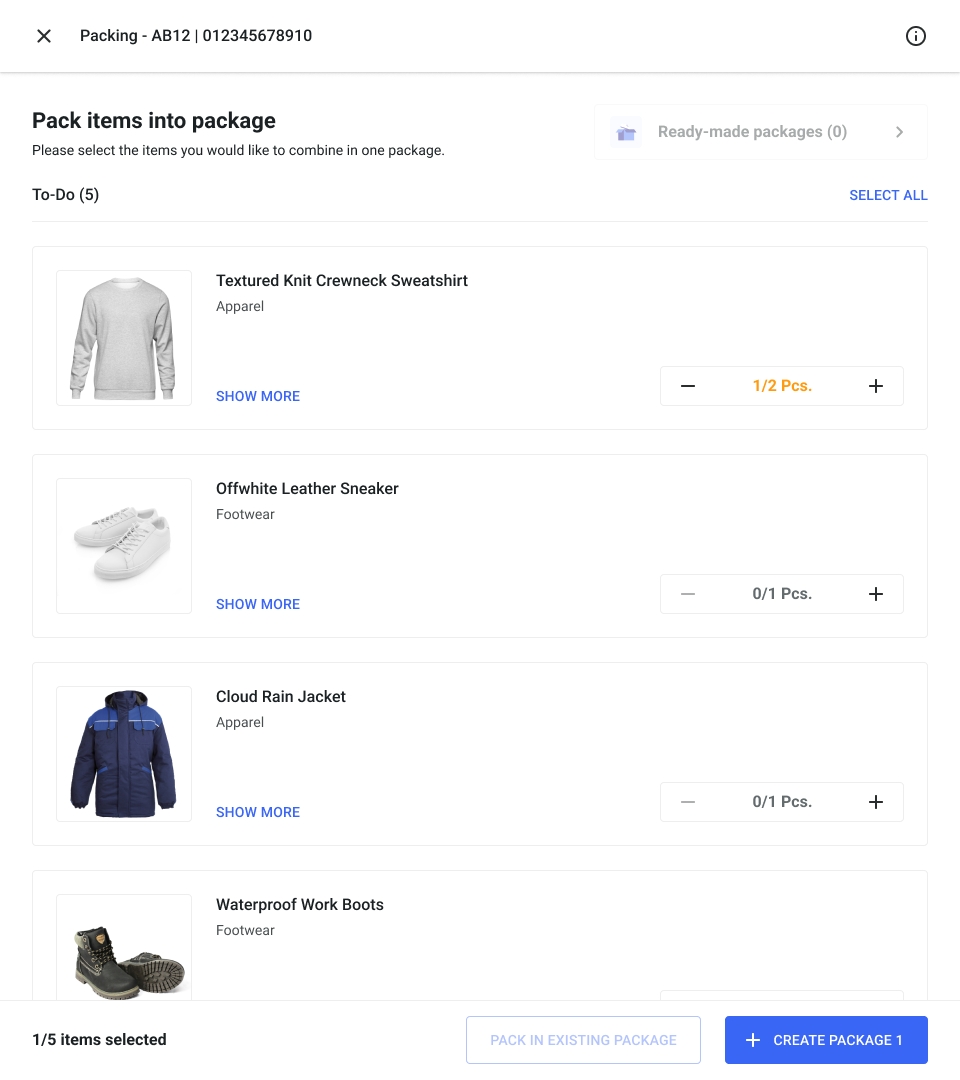Click the Ready-made packages box icon
The image size is (960, 1080).
pos(627,132)
